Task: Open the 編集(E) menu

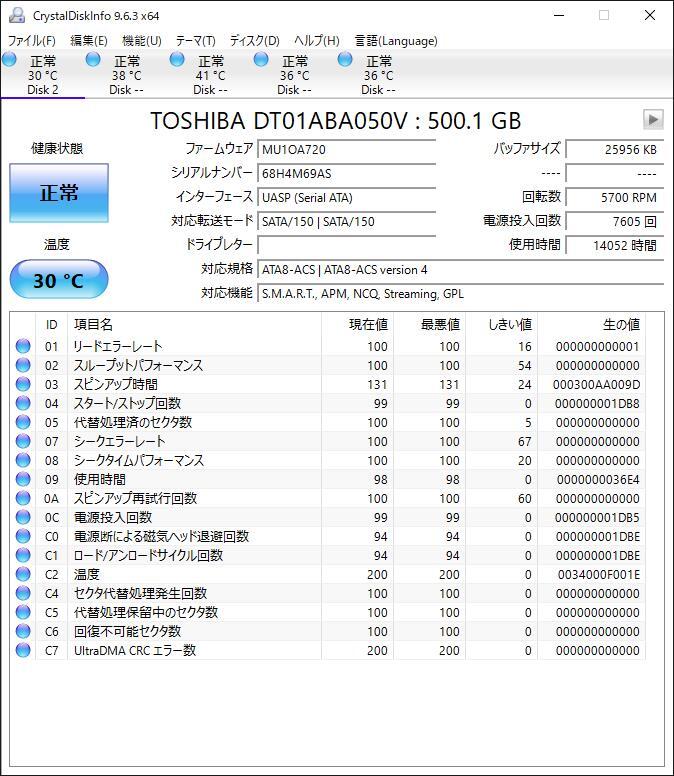Action: coord(89,41)
